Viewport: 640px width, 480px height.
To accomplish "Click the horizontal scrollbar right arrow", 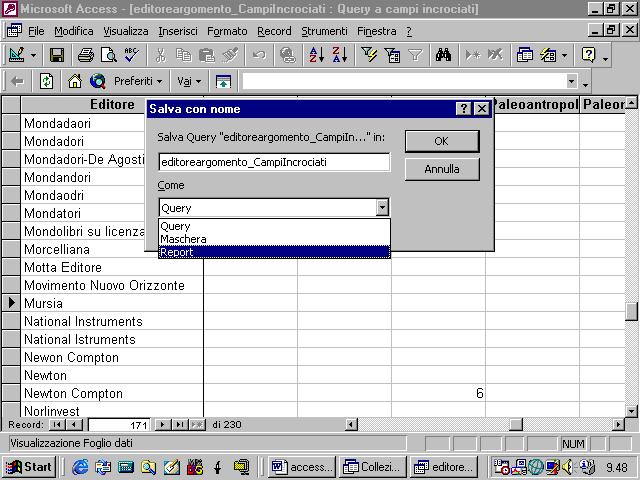I will point(618,424).
